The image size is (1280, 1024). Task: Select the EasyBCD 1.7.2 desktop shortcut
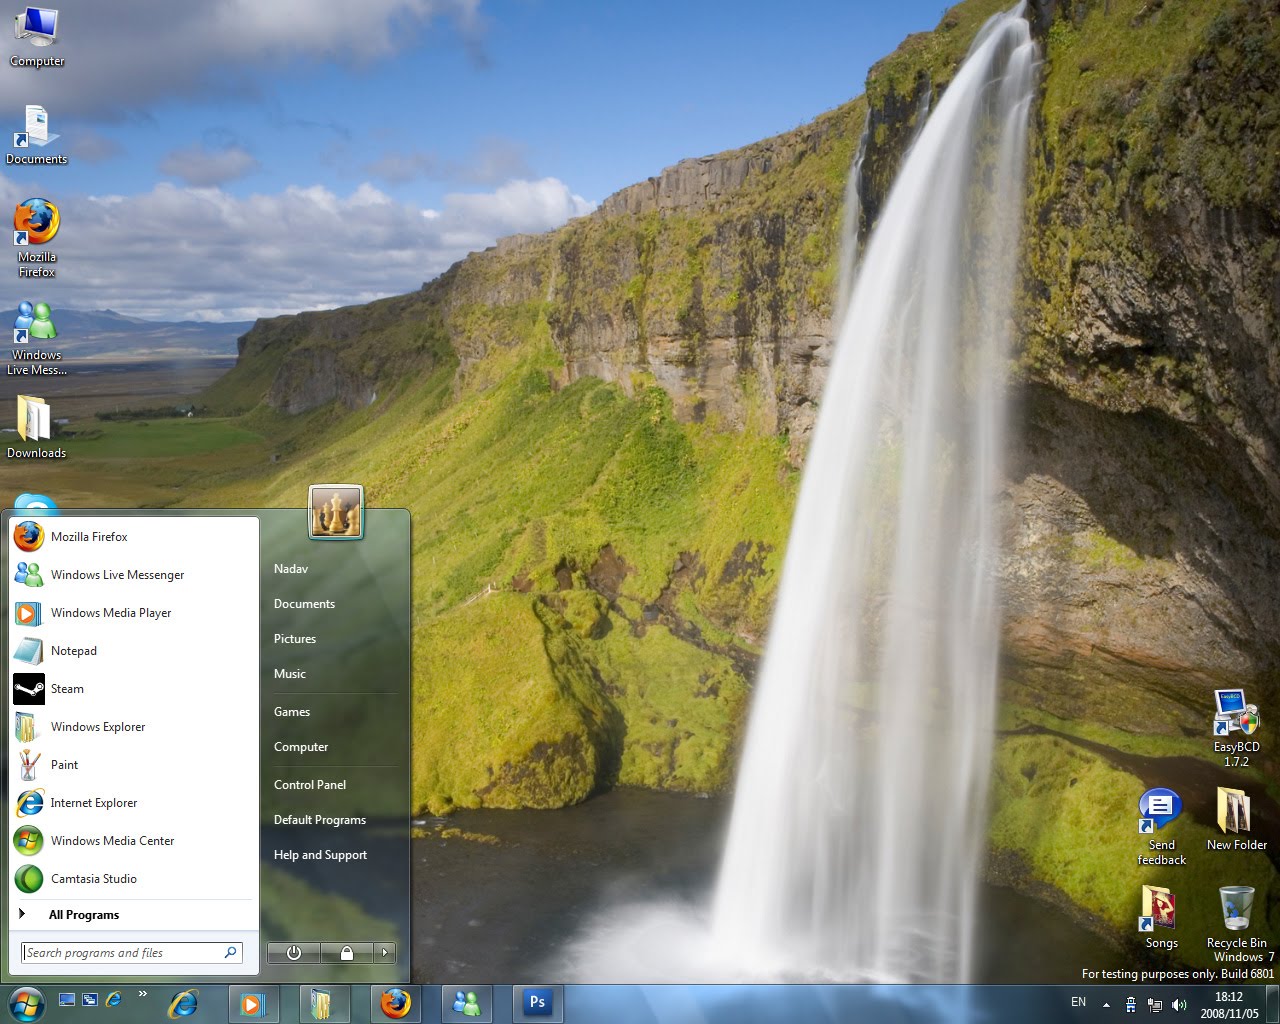tap(1236, 728)
